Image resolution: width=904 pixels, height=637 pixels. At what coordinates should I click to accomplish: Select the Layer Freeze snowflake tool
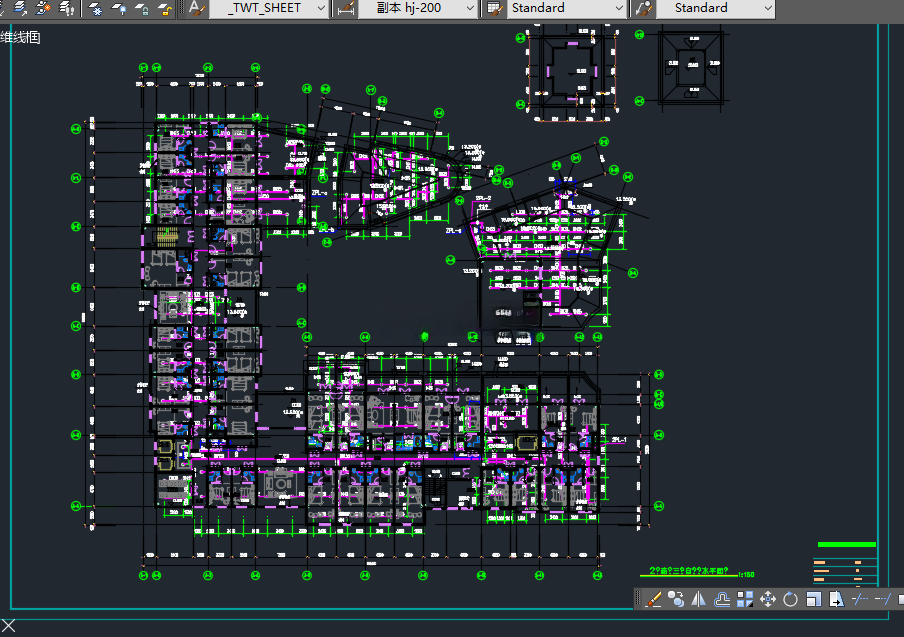tap(96, 8)
